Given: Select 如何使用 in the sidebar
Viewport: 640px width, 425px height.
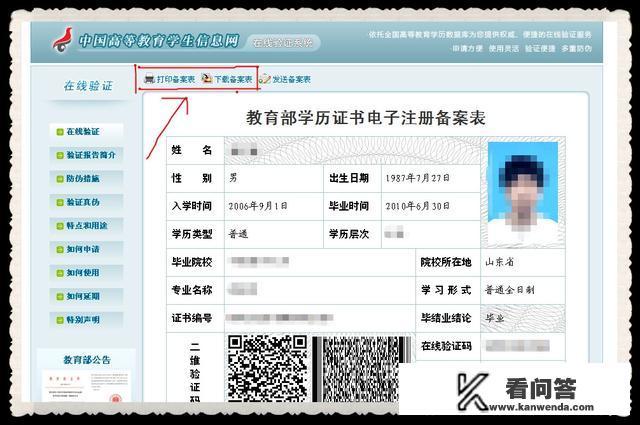Looking at the screenshot, I should (x=86, y=273).
